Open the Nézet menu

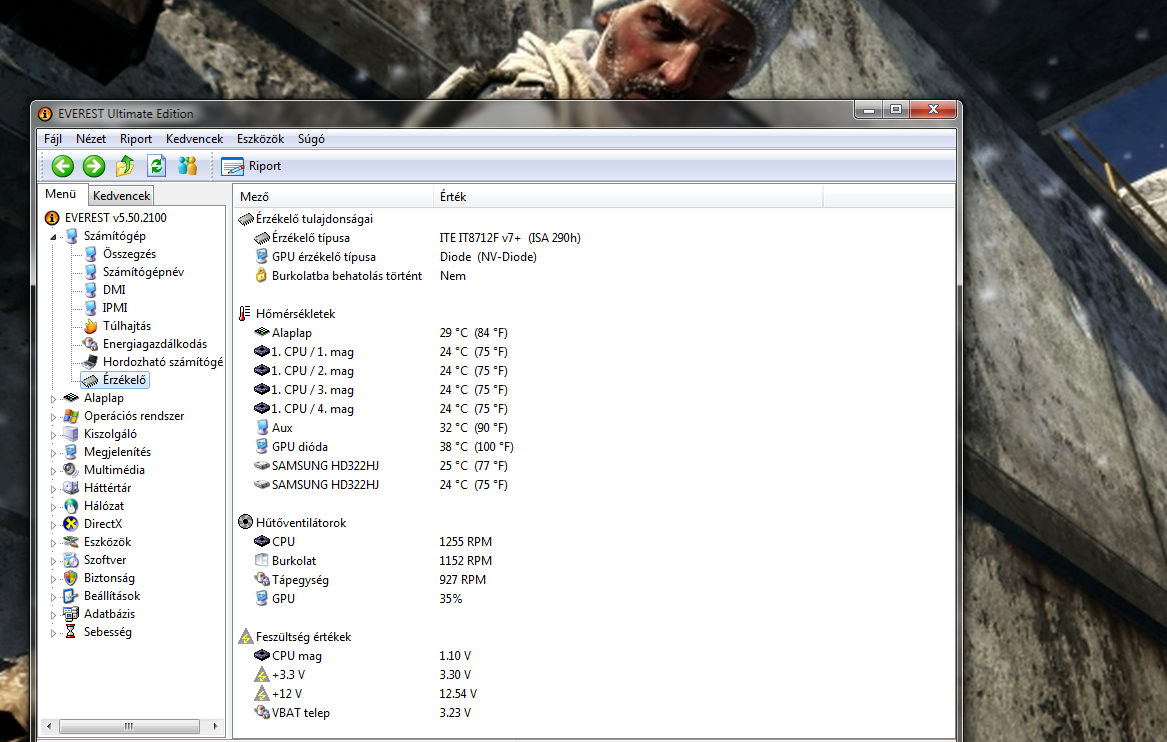click(91, 138)
